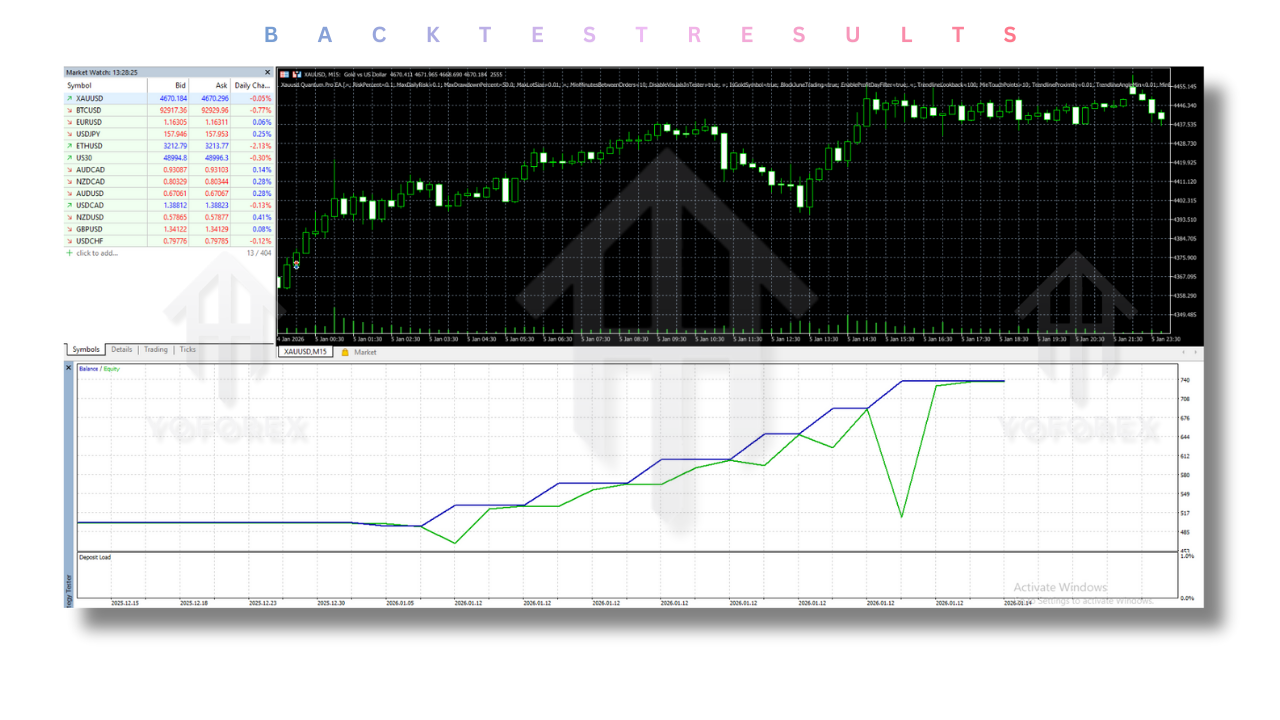
Task: Click the red down-arrow icon next to BTCUSD
Action: (69, 110)
